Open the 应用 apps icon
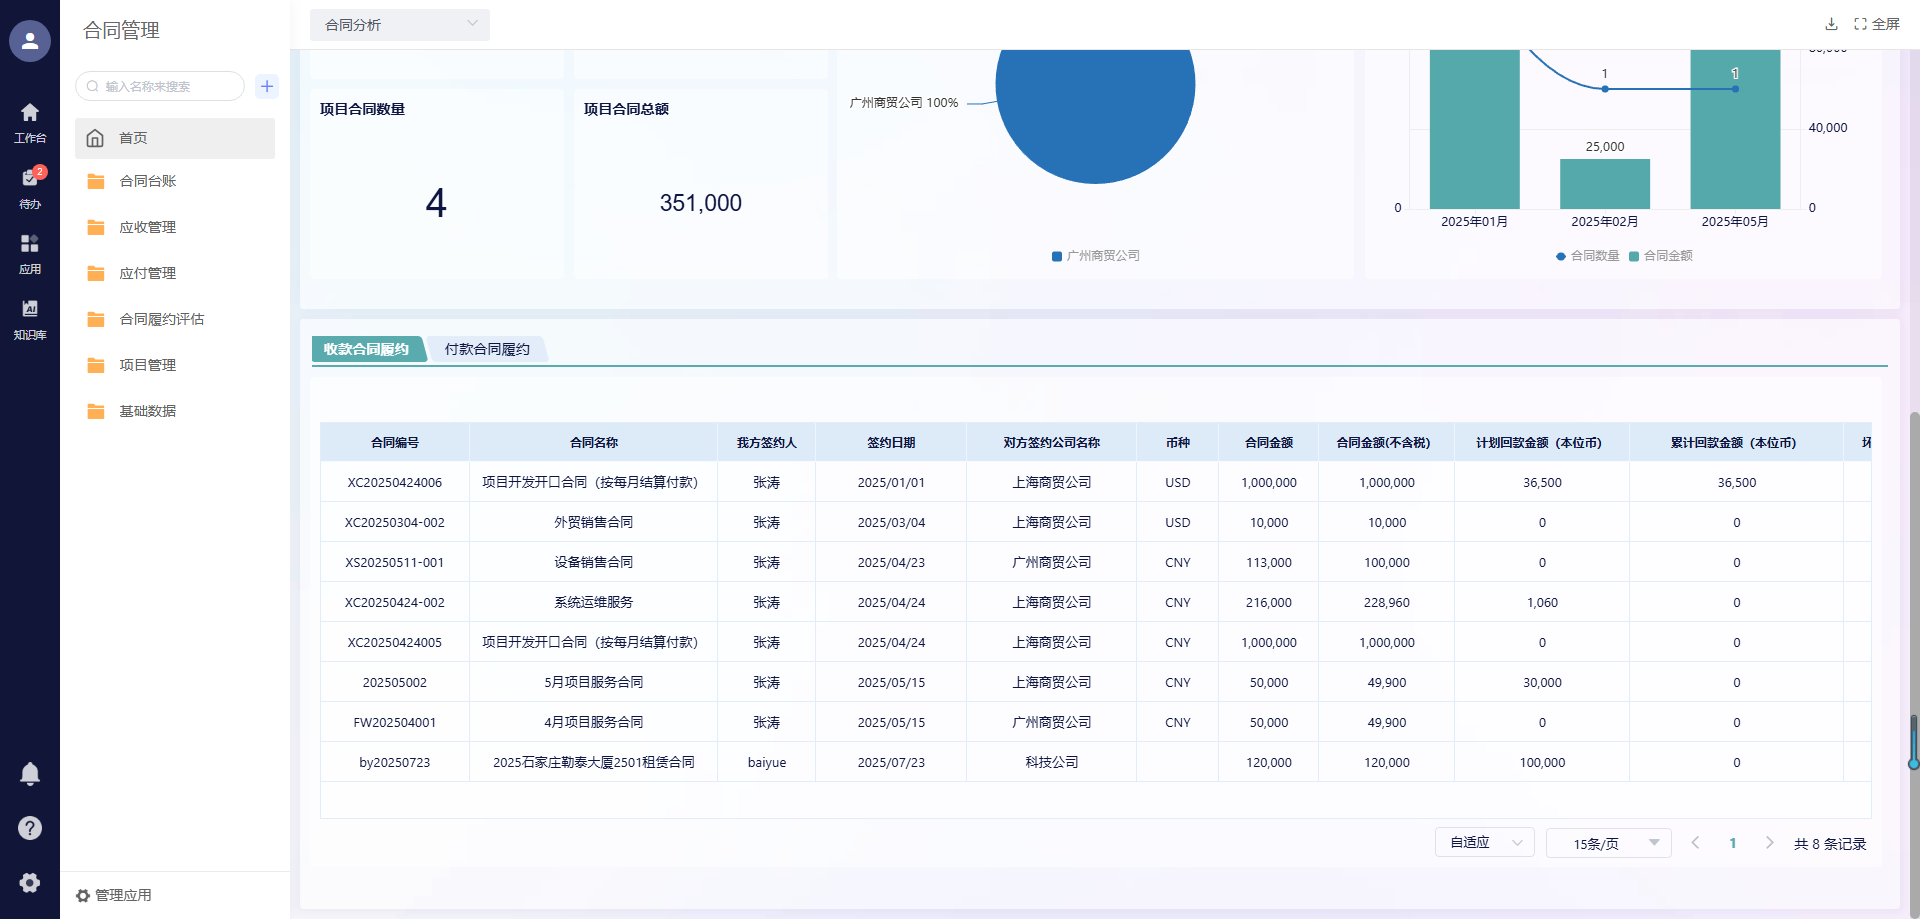Viewport: 1920px width, 919px height. coord(30,253)
